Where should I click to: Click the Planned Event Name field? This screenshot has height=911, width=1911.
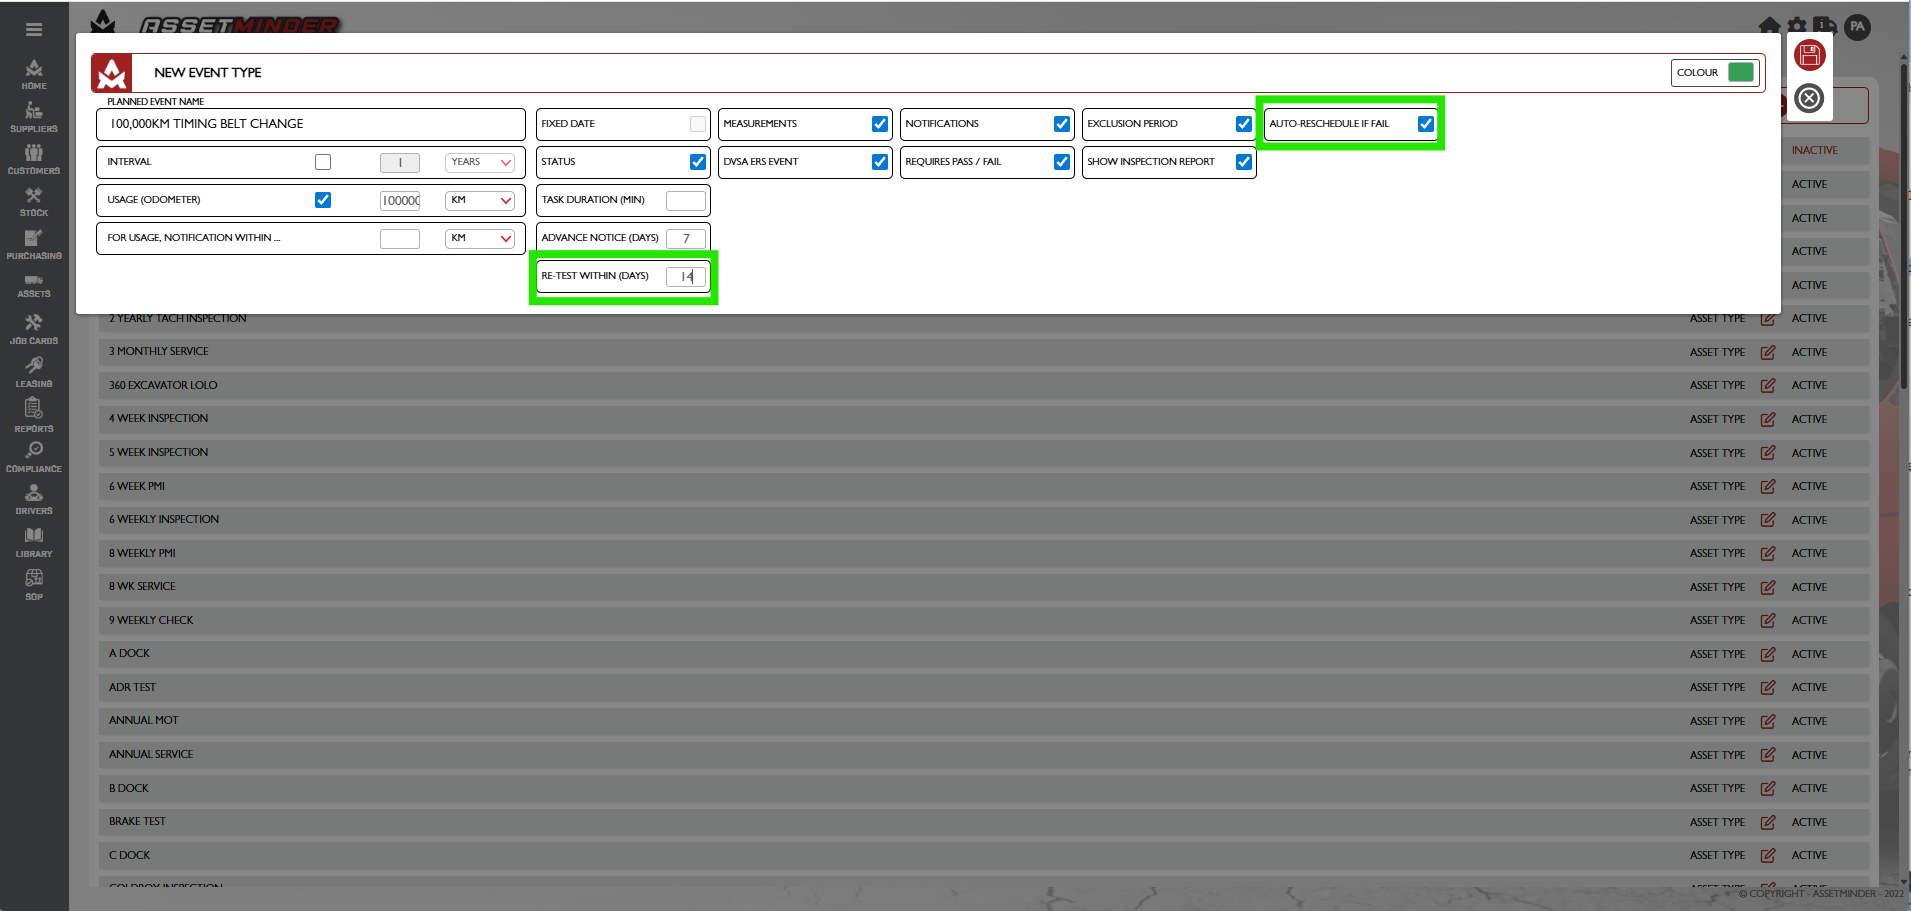(311, 124)
